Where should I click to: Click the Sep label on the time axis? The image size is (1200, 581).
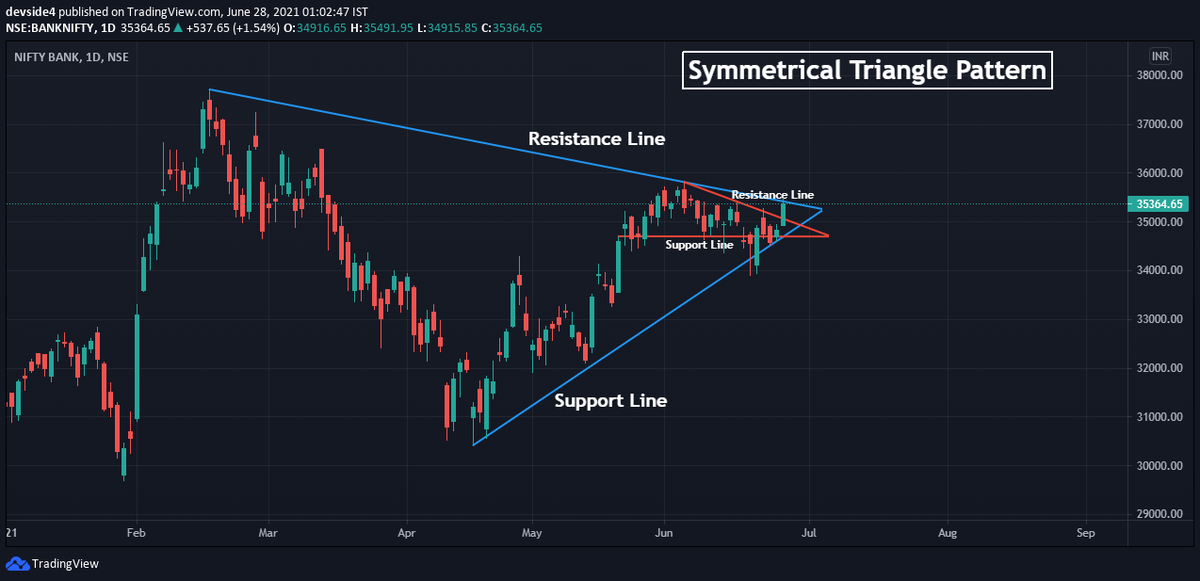(x=1084, y=534)
